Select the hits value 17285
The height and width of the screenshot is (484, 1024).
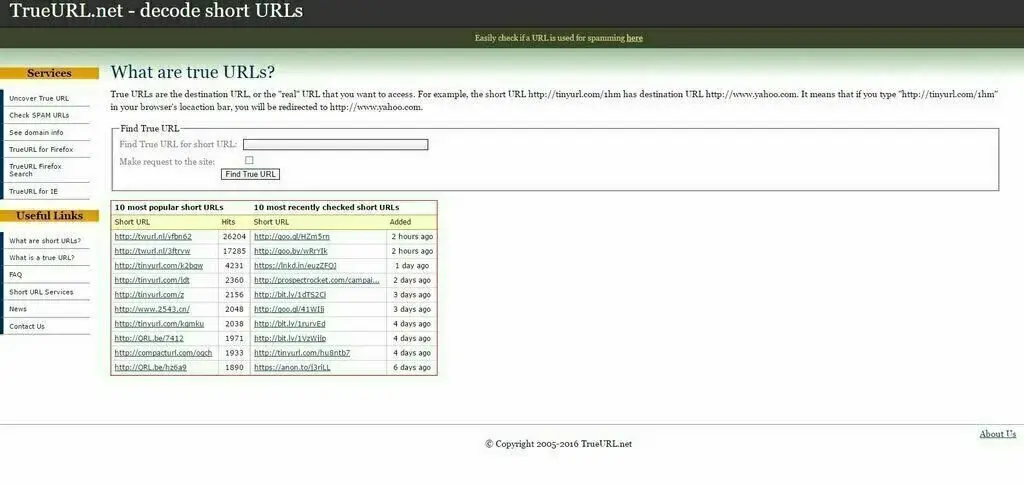234,251
